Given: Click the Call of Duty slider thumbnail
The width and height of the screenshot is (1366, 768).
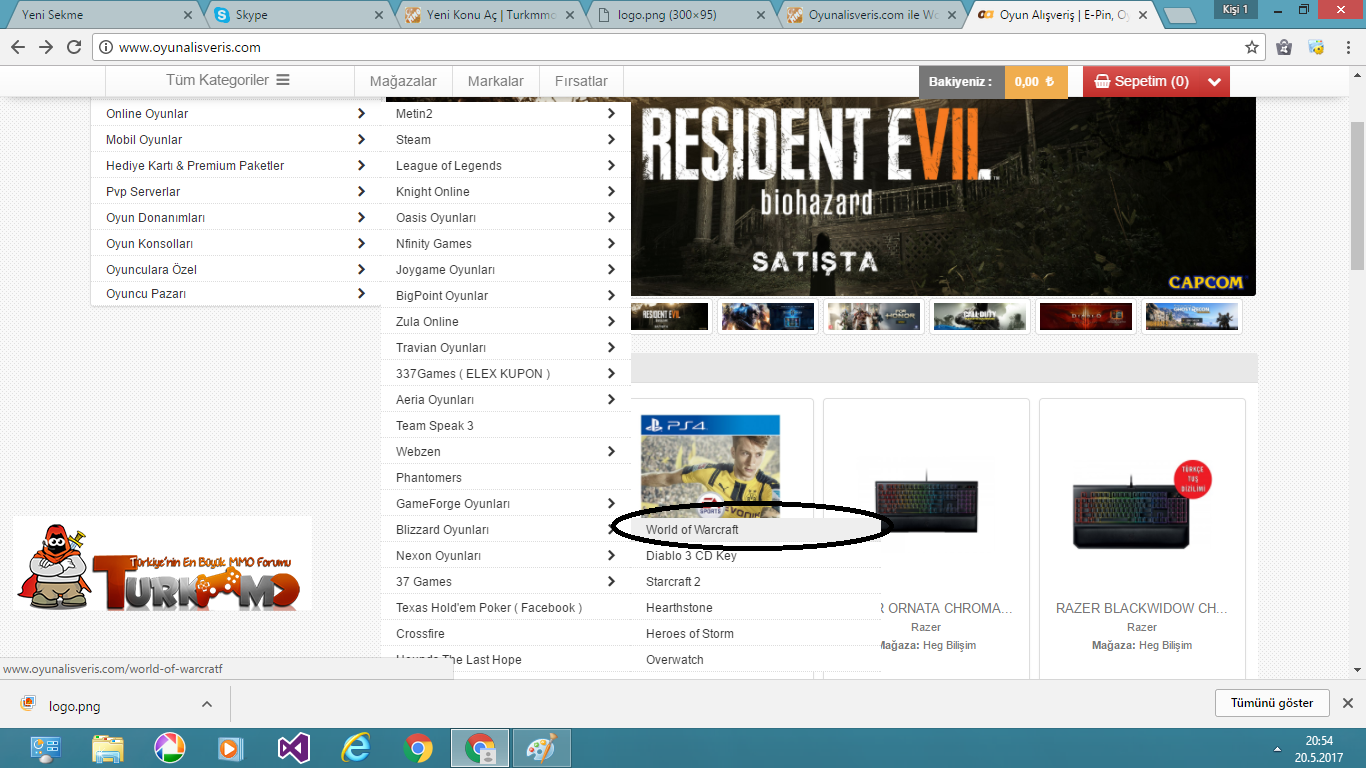Looking at the screenshot, I should [979, 316].
